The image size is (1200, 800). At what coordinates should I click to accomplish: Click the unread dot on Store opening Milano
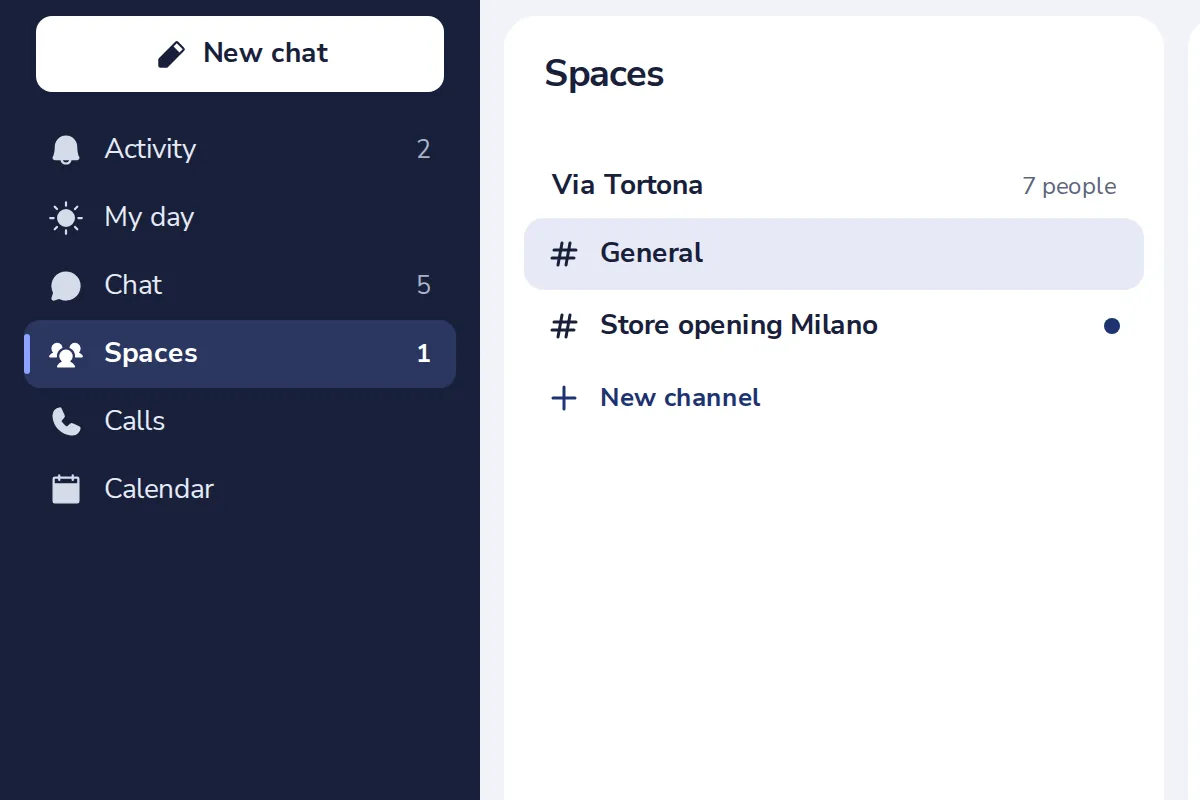coord(1112,326)
